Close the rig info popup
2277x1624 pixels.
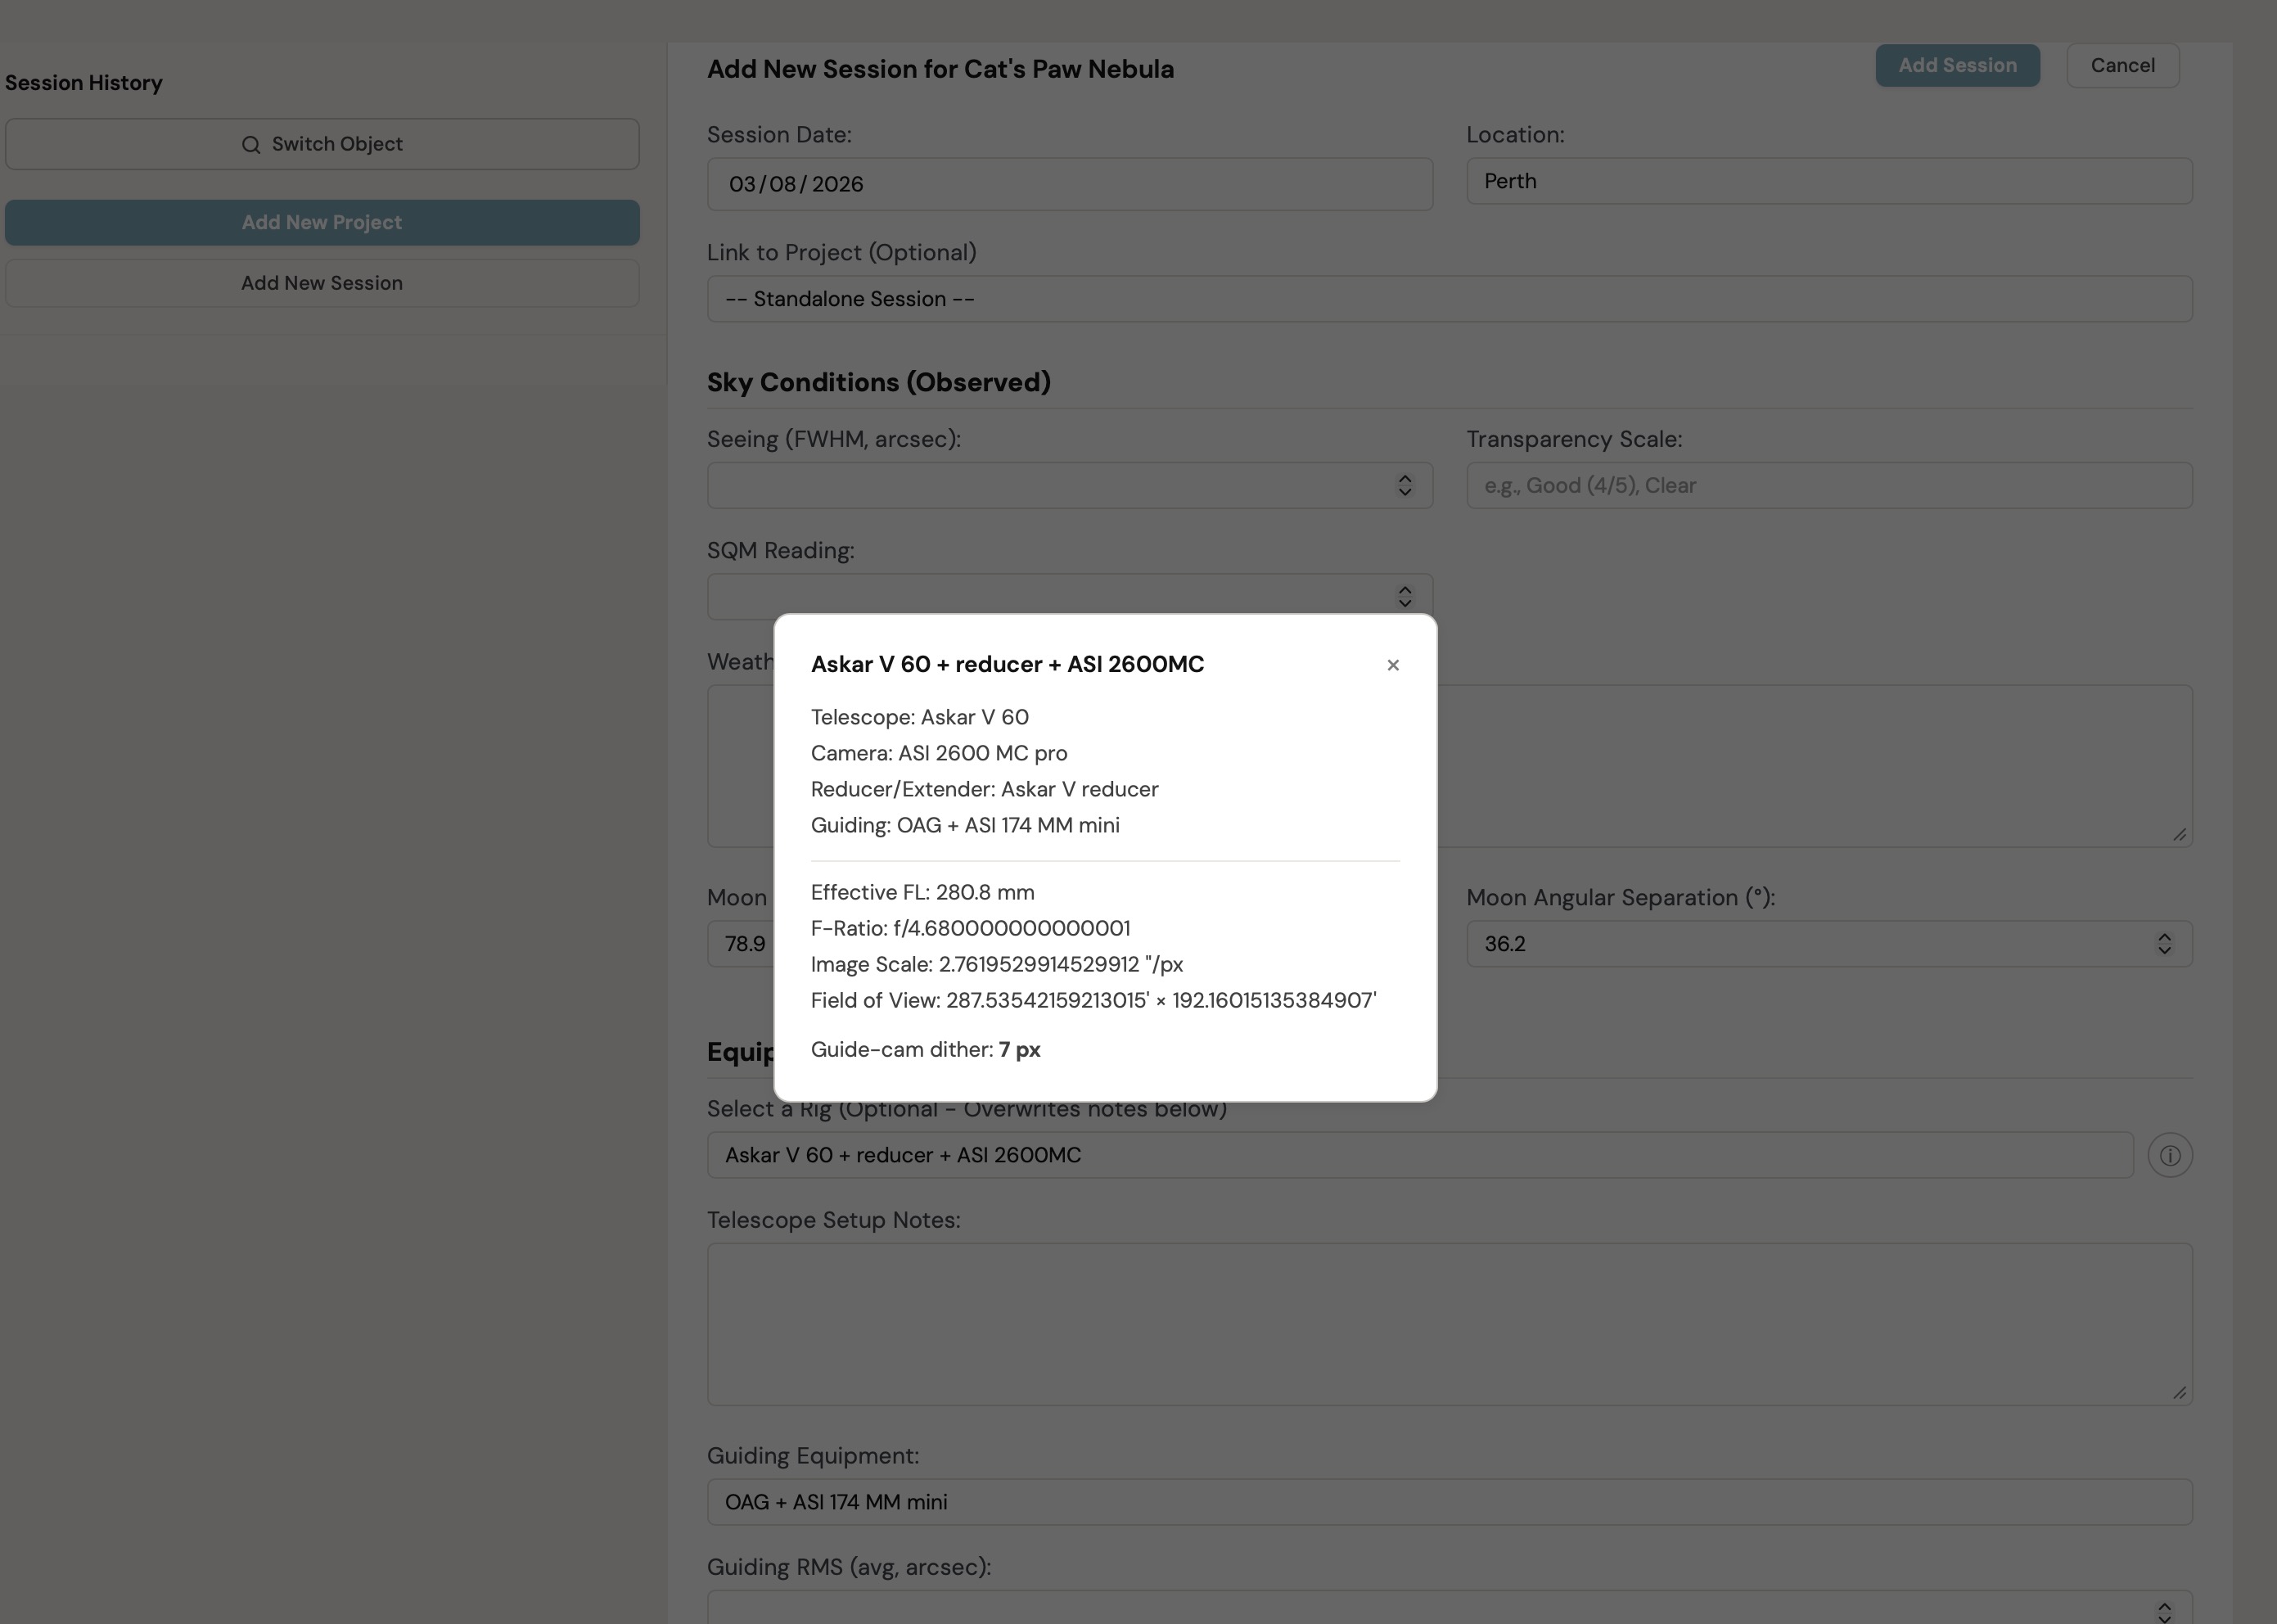1392,665
